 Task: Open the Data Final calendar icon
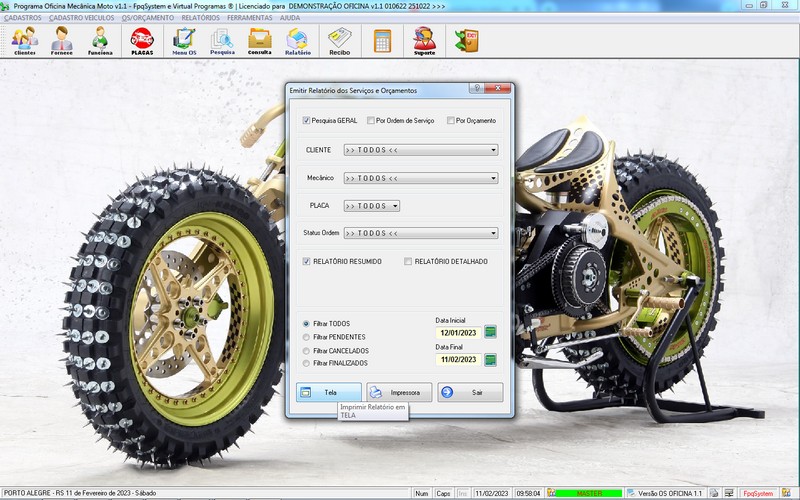pyautogui.click(x=490, y=360)
